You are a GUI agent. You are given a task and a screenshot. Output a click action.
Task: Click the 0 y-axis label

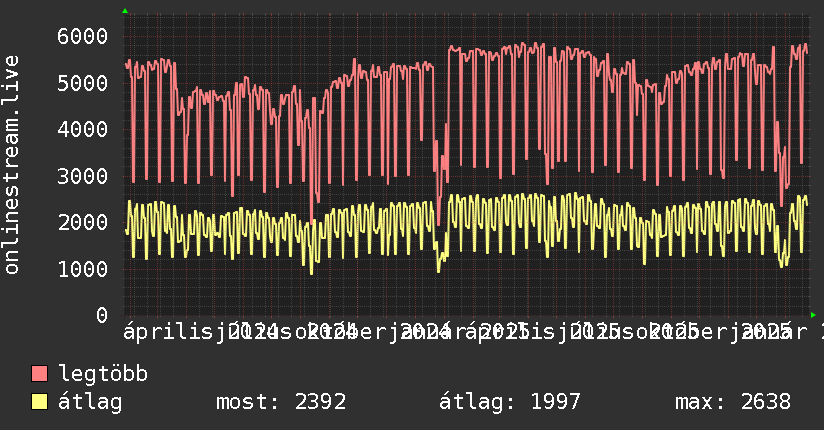[x=102, y=315]
